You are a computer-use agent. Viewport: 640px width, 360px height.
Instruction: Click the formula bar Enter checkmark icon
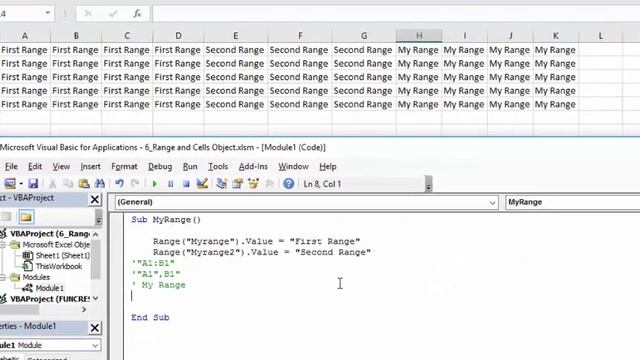(x=113, y=14)
